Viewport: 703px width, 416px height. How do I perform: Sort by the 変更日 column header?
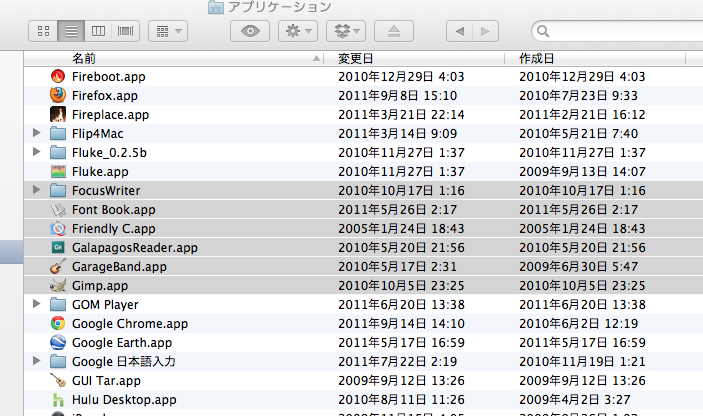coord(415,58)
